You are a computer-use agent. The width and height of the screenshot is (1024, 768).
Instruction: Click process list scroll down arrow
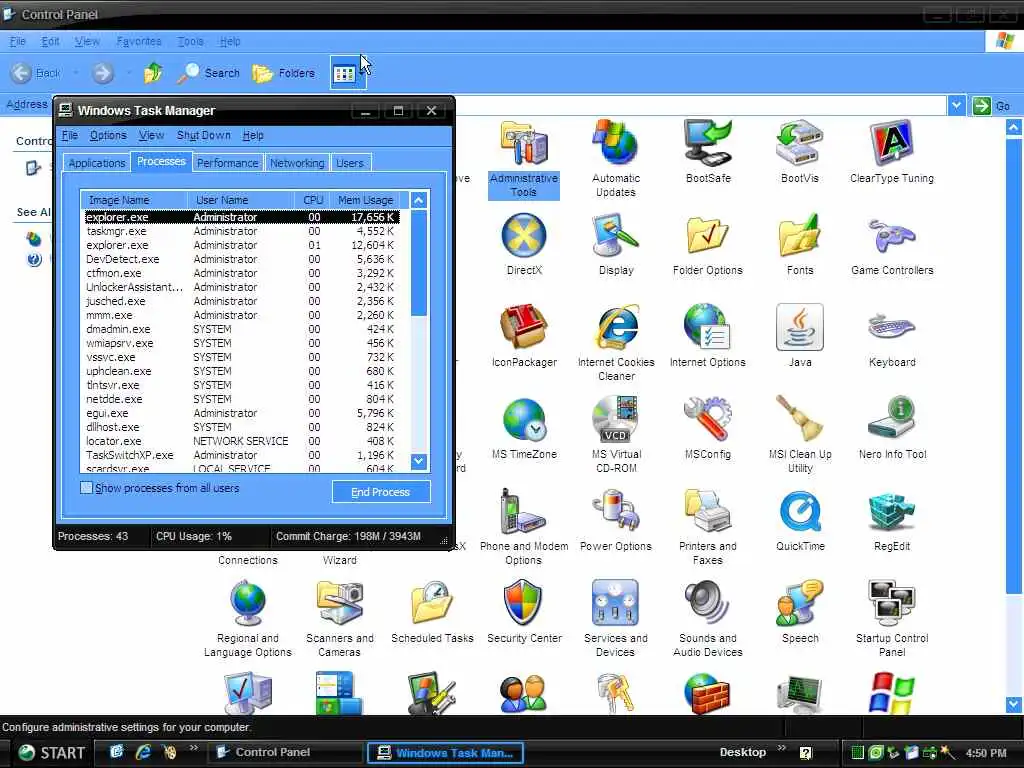click(419, 461)
